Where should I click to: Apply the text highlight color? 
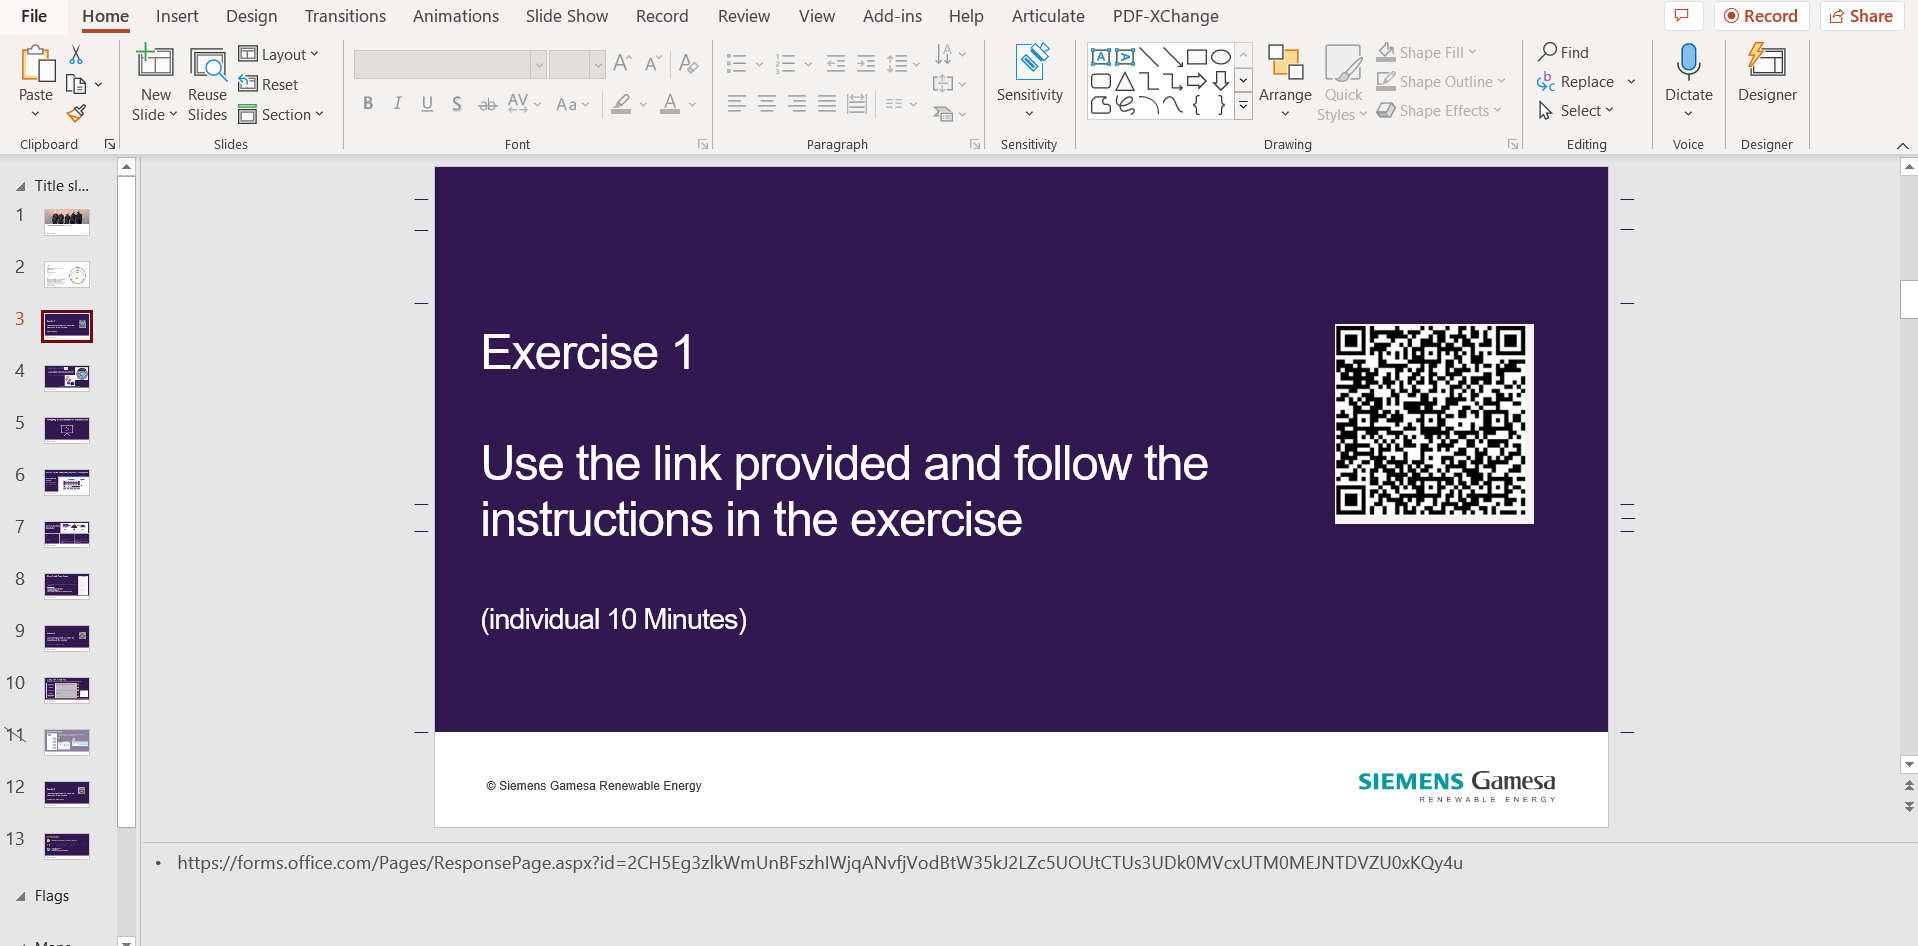point(622,104)
